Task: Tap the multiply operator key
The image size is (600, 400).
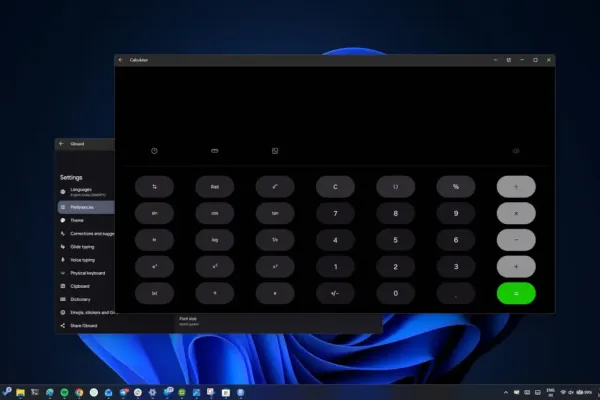Action: tap(516, 213)
